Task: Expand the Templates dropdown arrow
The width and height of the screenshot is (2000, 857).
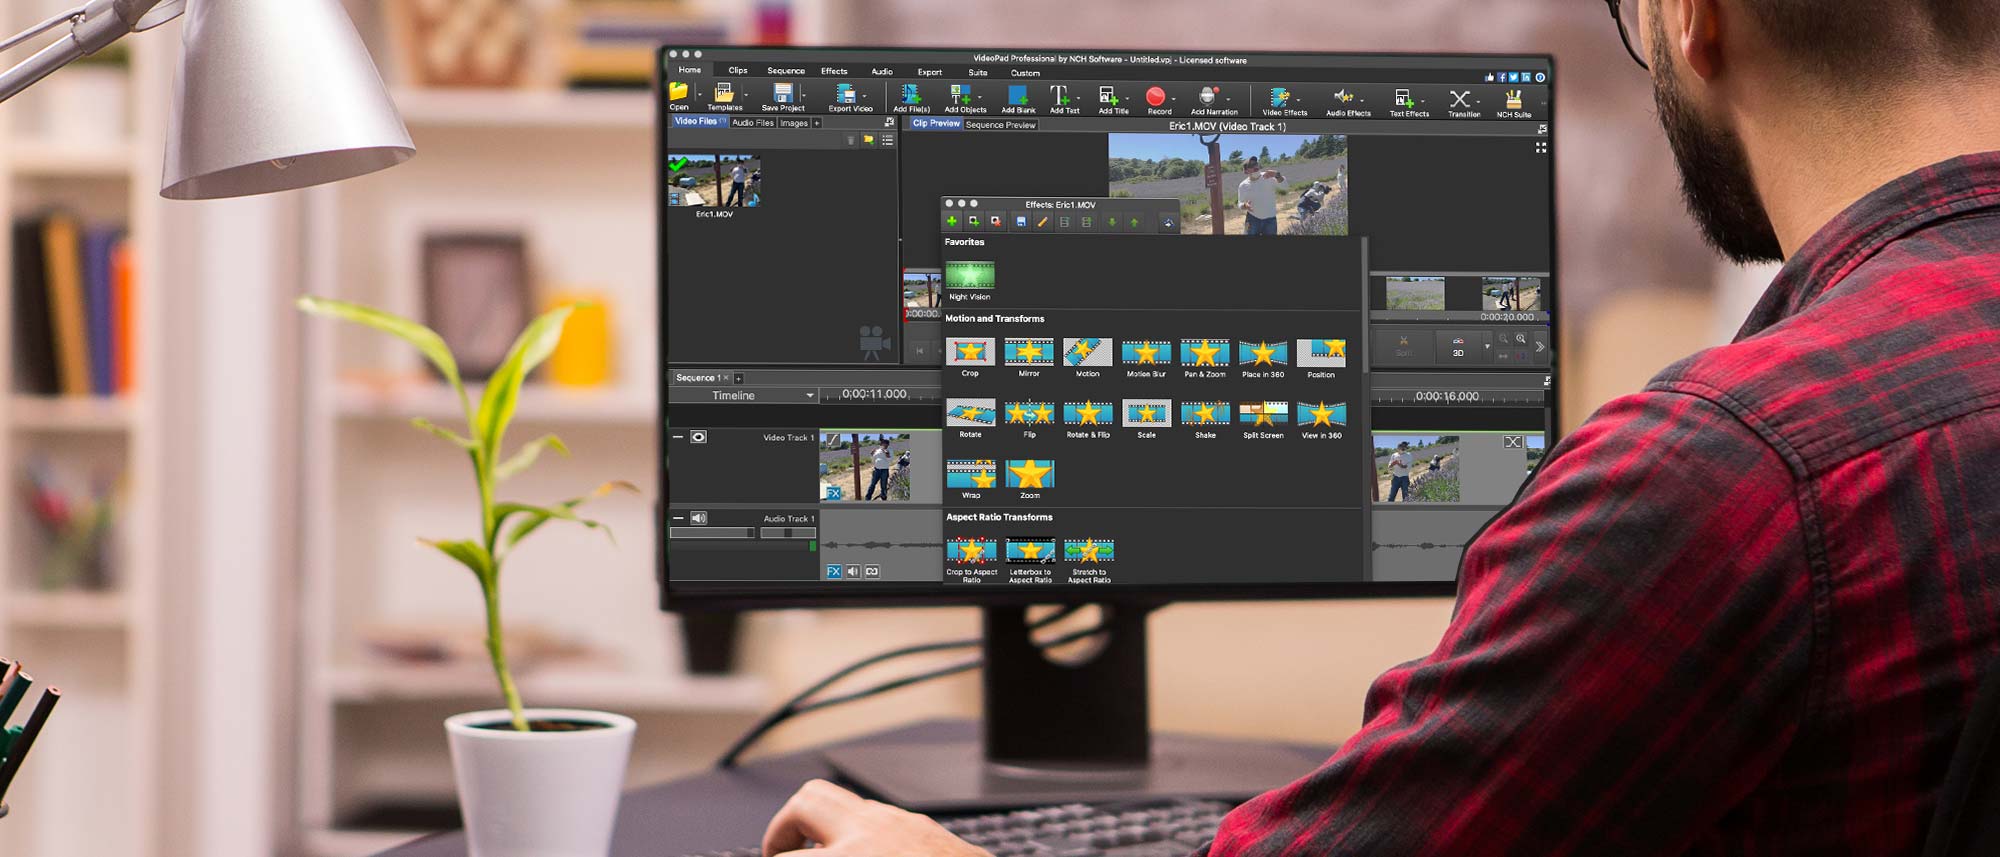Action: tap(746, 95)
